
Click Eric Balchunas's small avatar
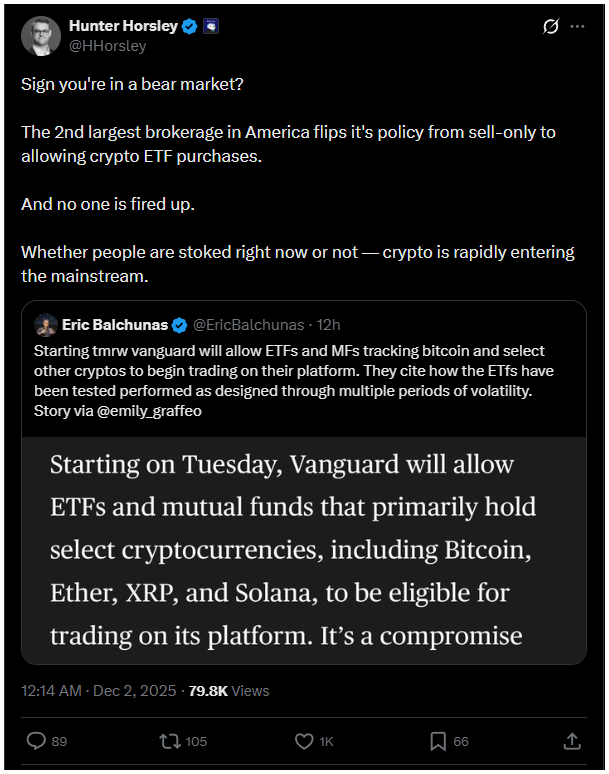[45, 325]
